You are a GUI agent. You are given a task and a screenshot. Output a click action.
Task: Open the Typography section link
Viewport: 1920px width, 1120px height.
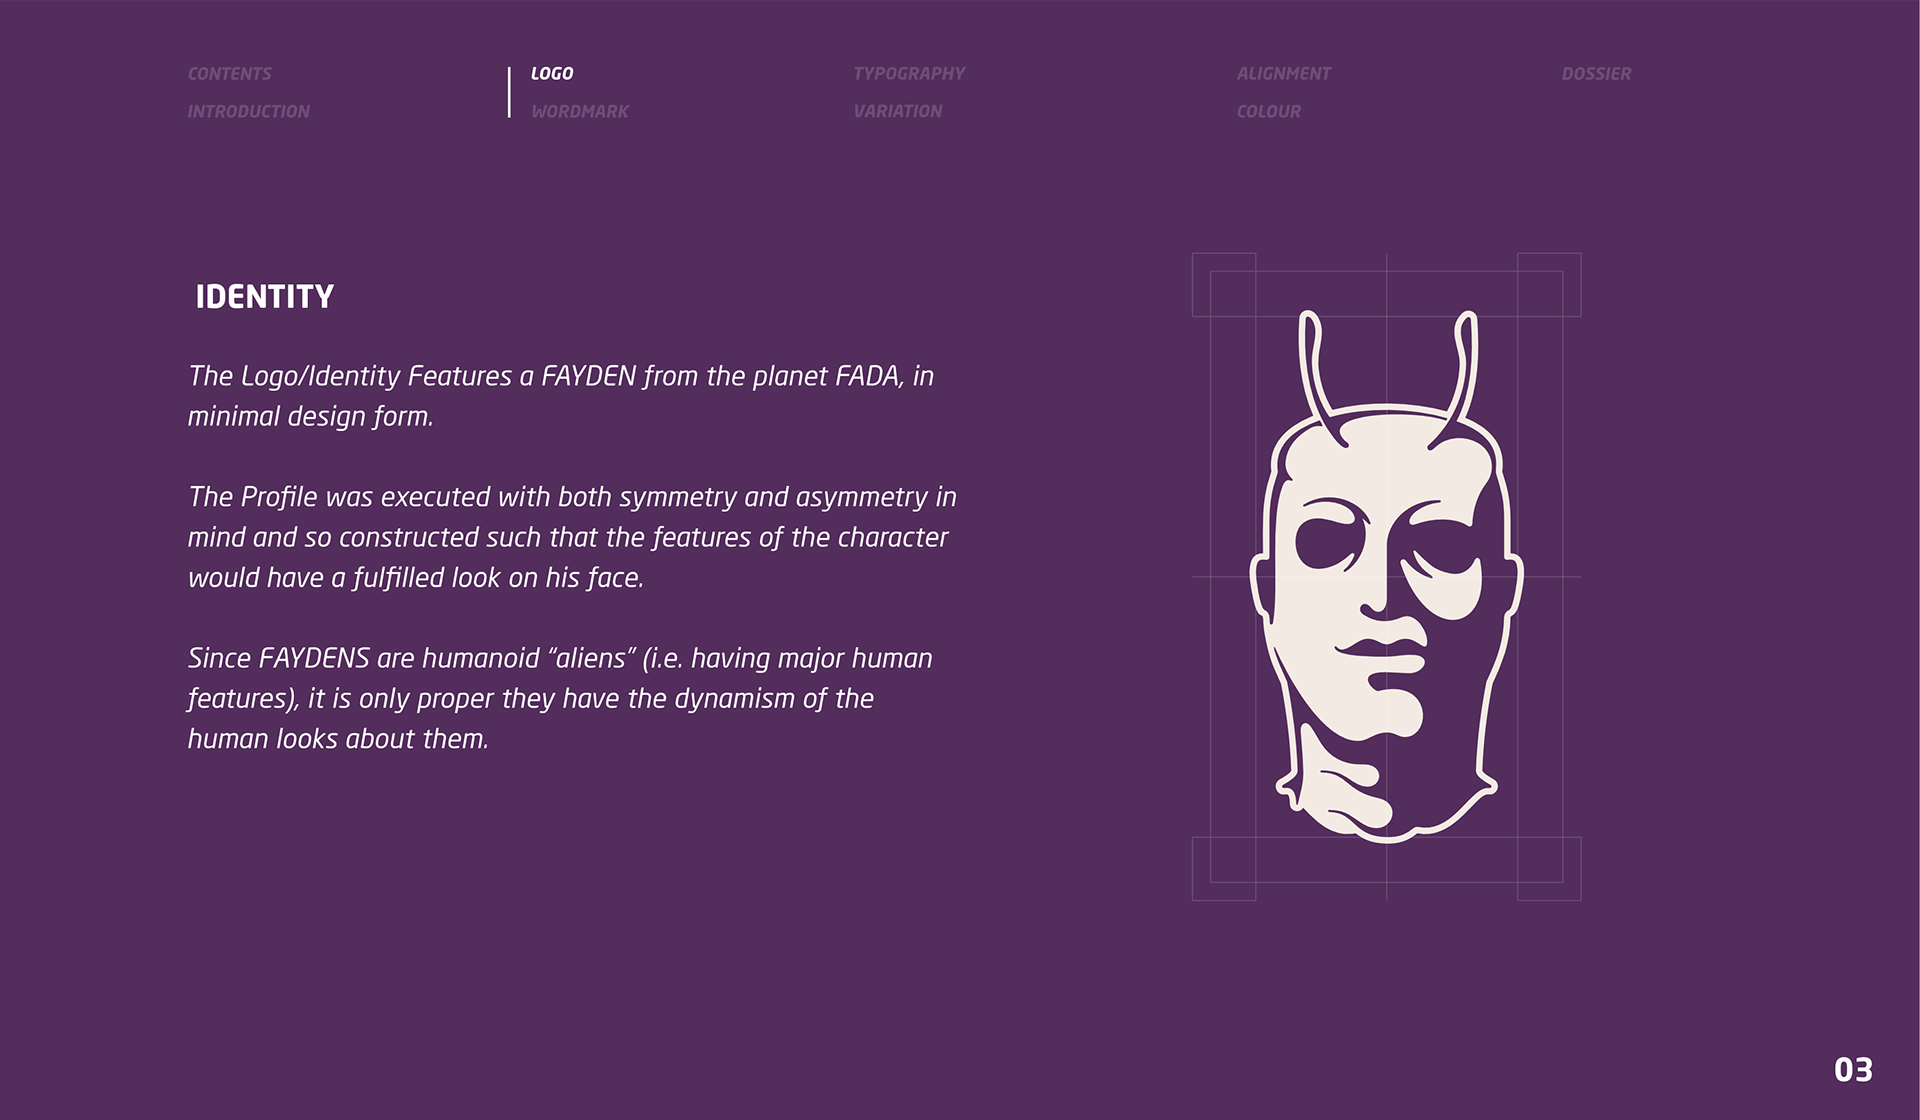(x=908, y=74)
